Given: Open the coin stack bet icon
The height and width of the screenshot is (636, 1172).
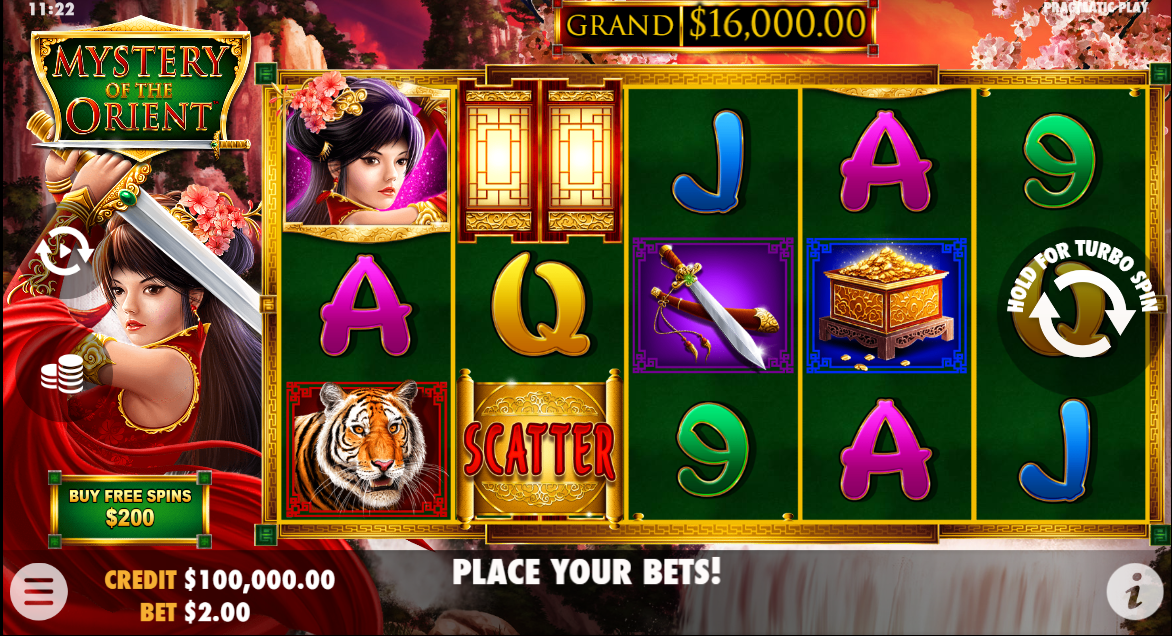Looking at the screenshot, I should pos(62,374).
